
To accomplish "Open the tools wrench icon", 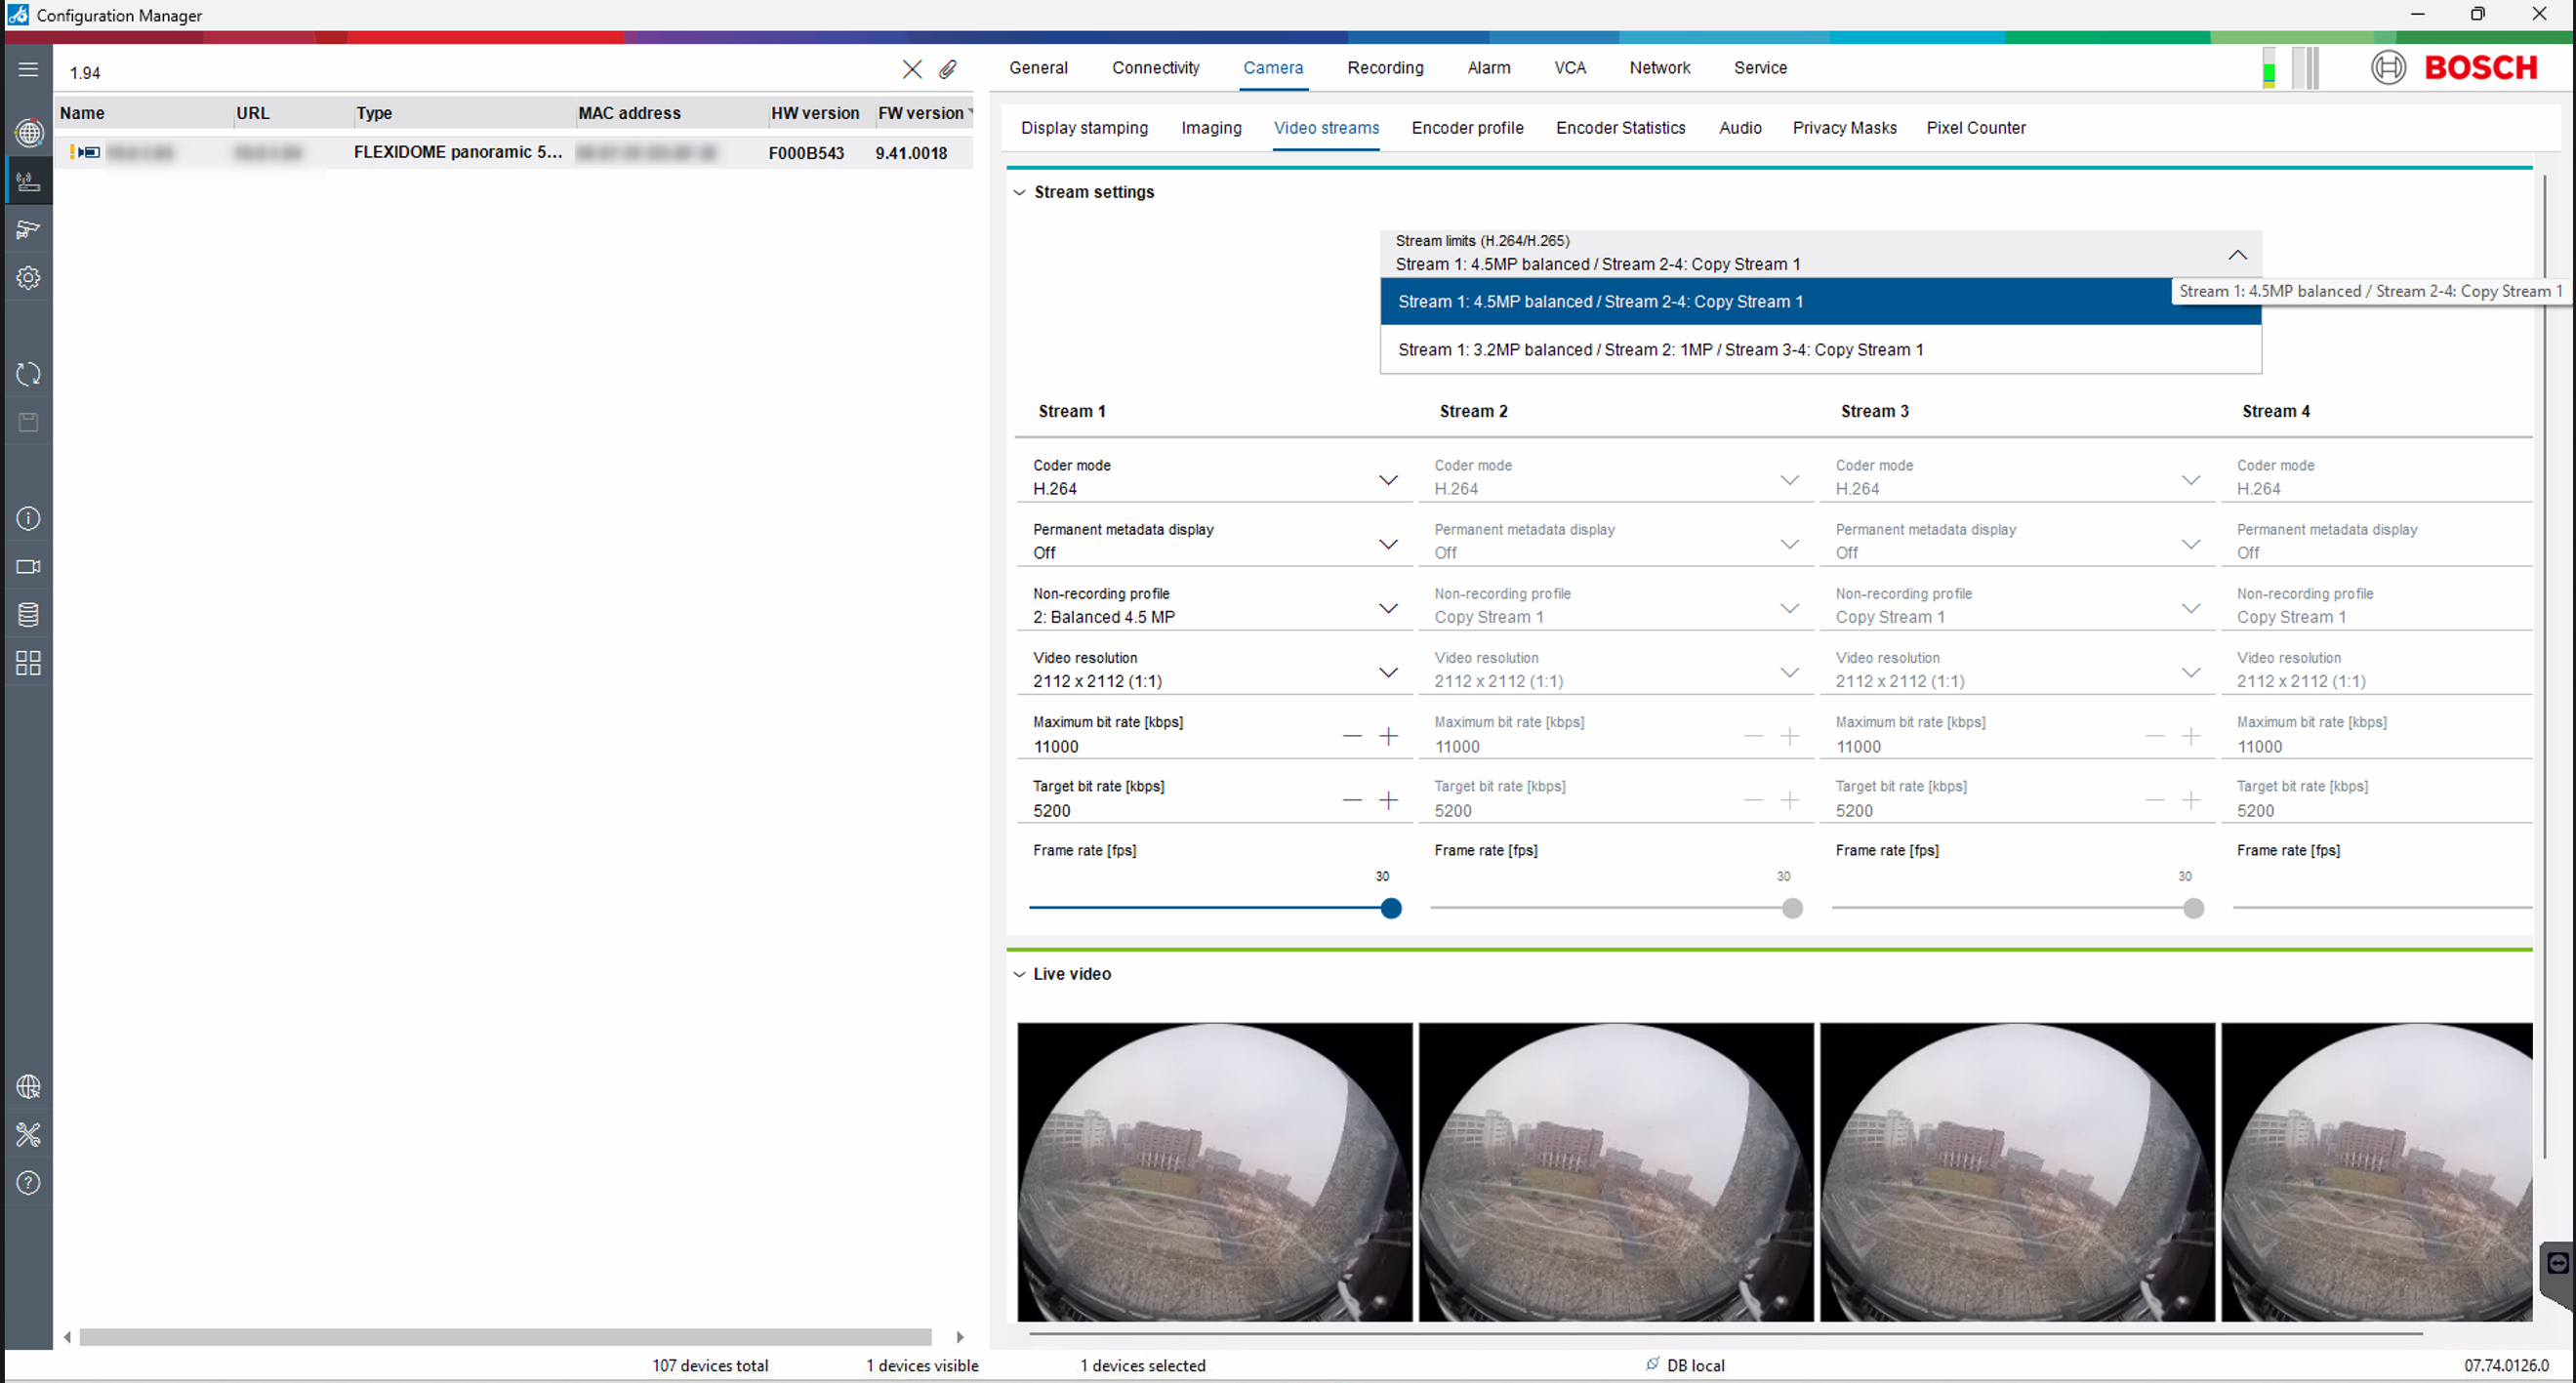I will (28, 1134).
